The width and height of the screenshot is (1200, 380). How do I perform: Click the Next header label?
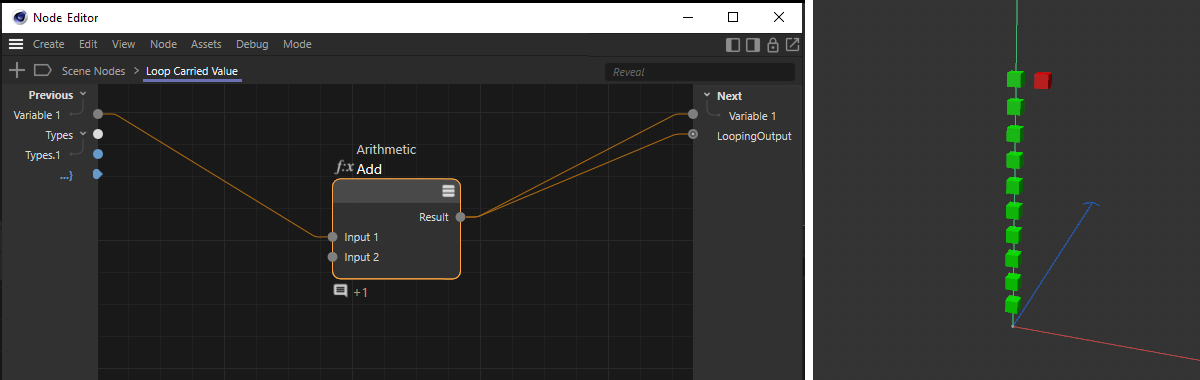[x=729, y=96]
